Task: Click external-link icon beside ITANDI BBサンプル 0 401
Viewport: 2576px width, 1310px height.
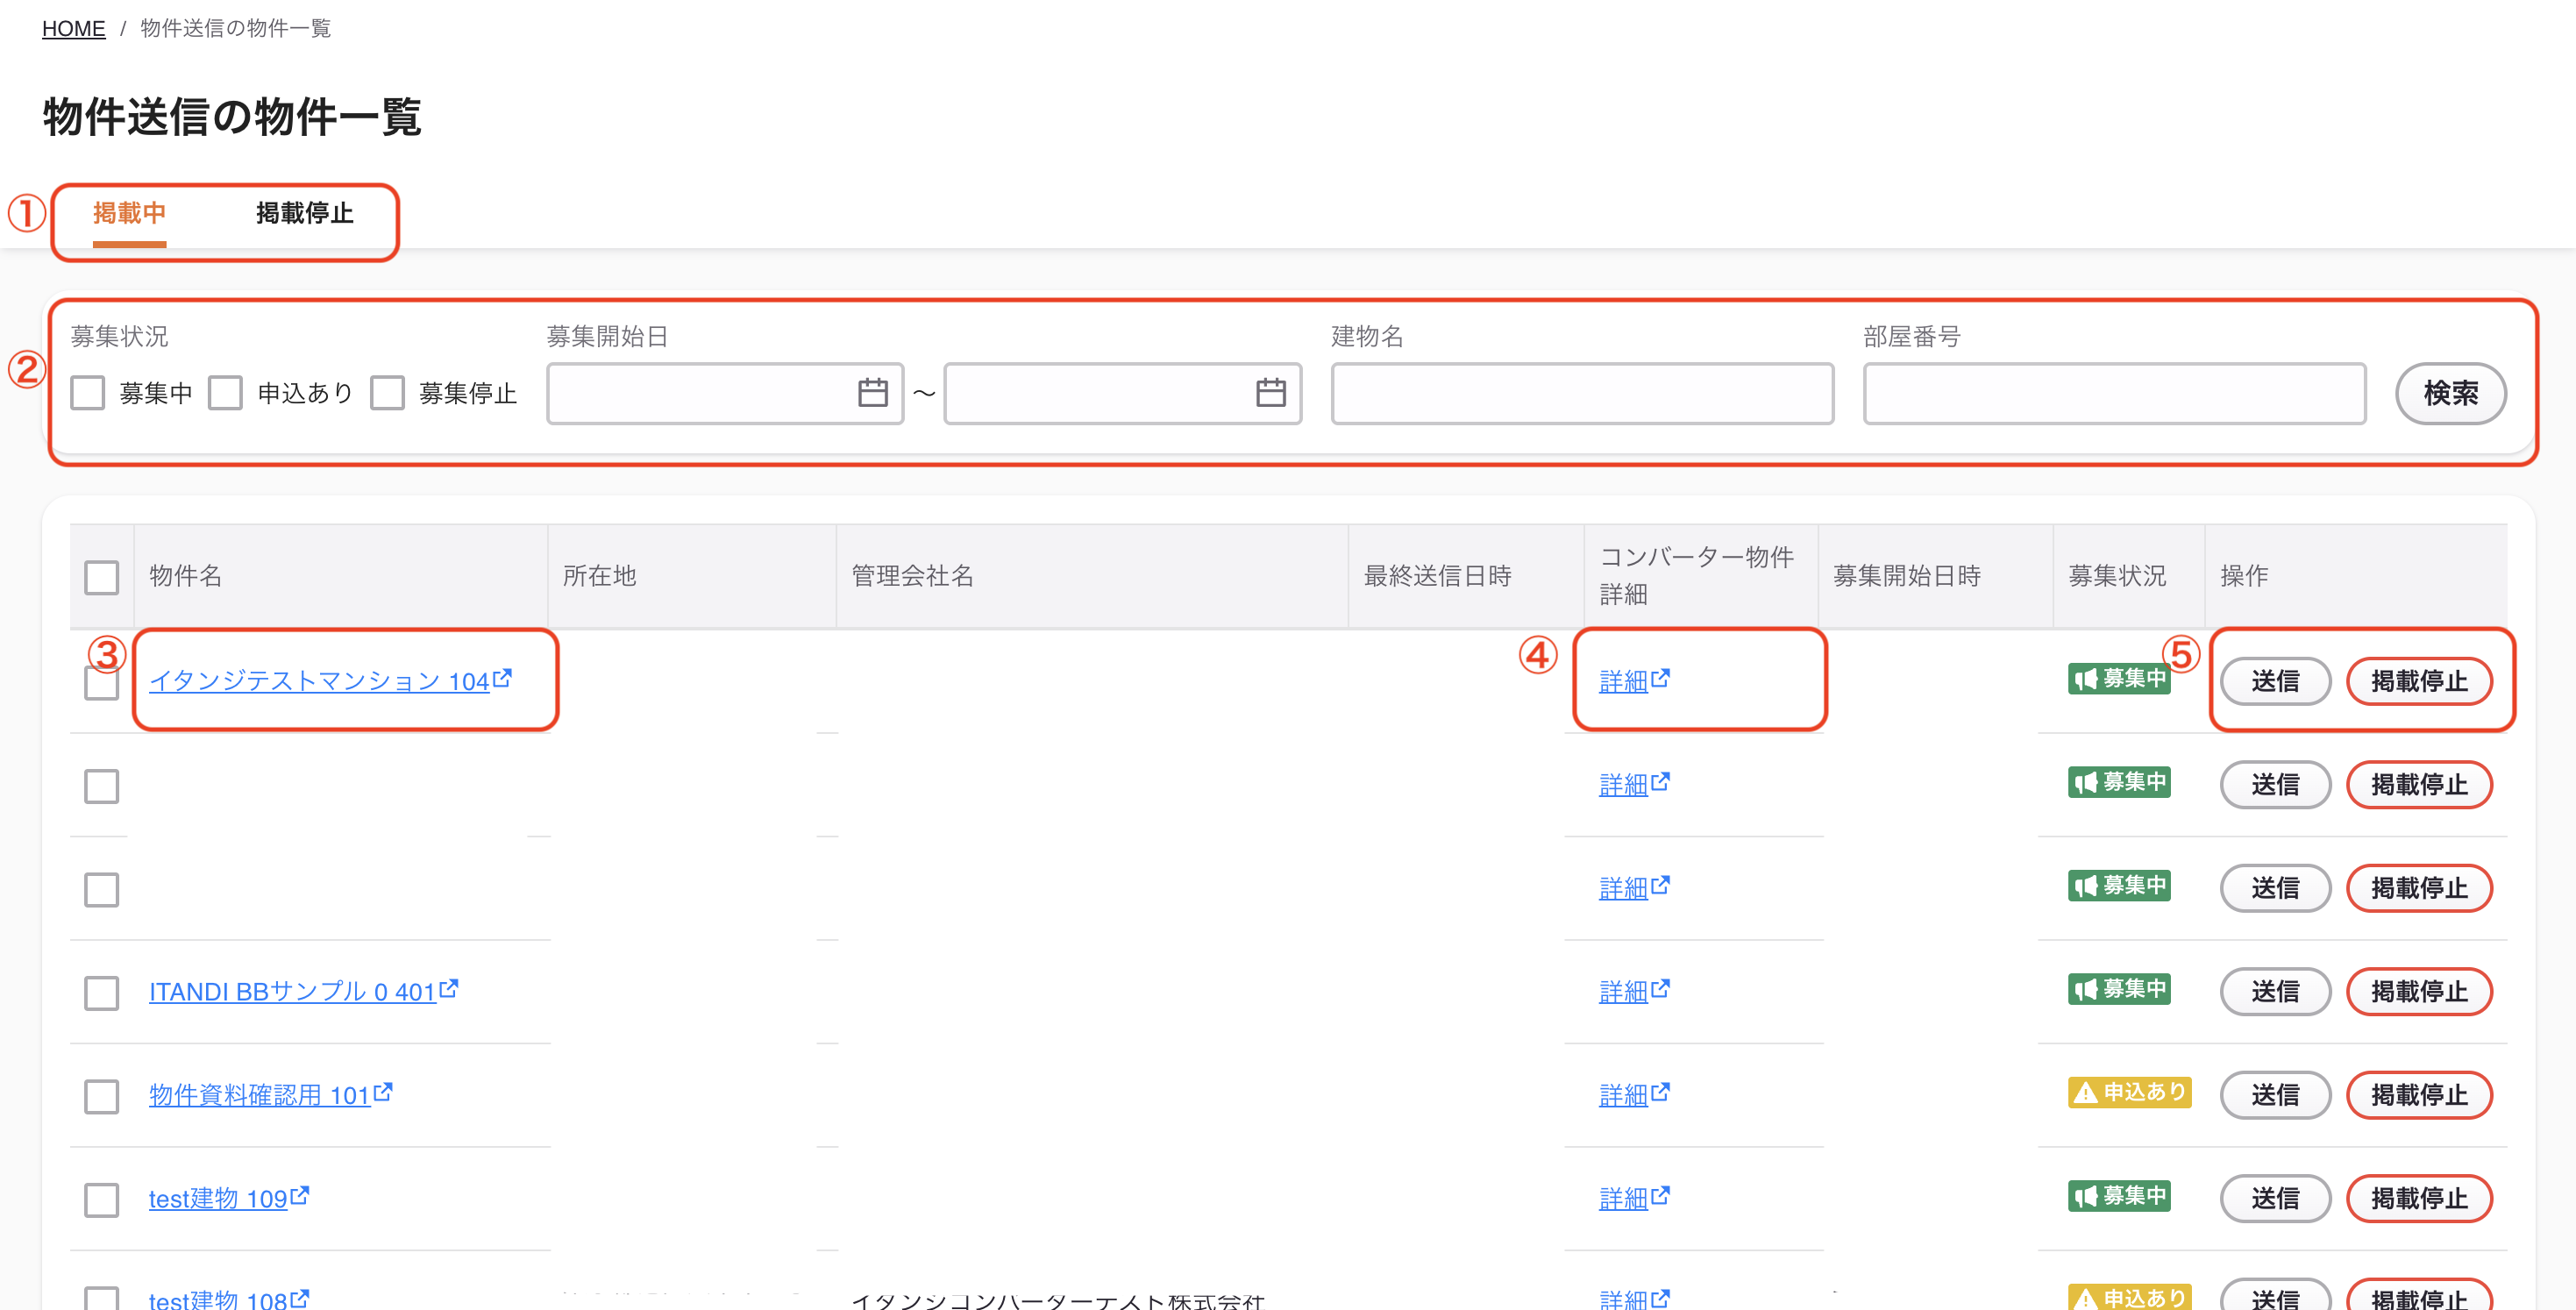Action: [449, 988]
